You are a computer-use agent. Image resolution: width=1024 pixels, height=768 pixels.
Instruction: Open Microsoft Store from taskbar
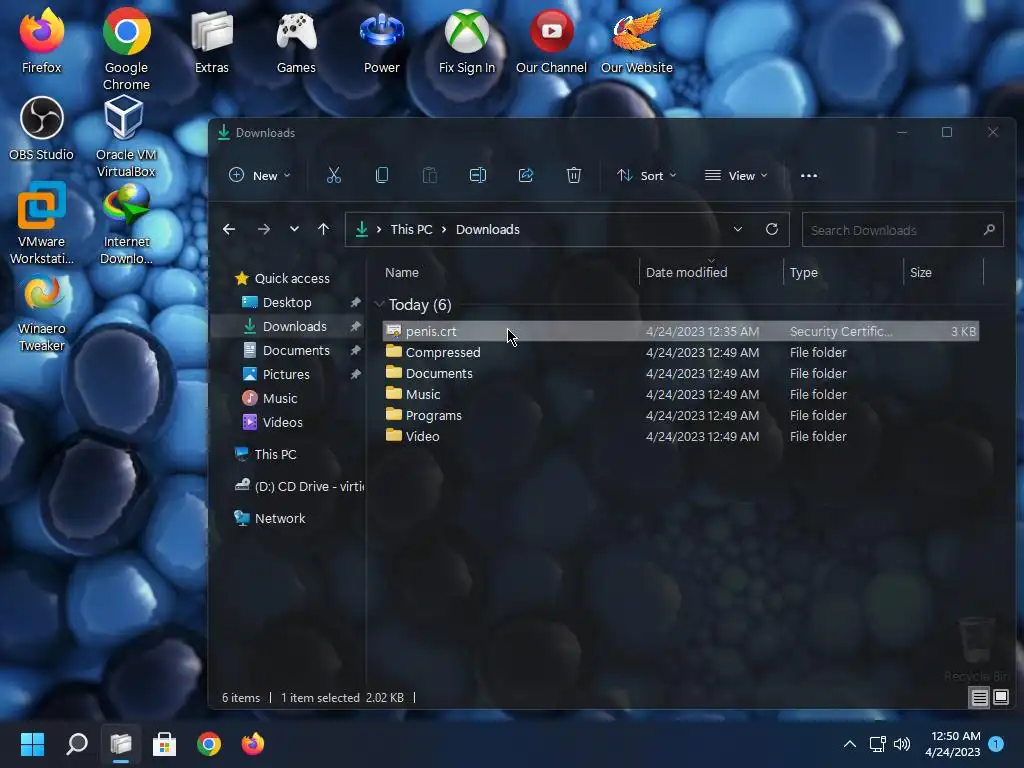(x=165, y=744)
